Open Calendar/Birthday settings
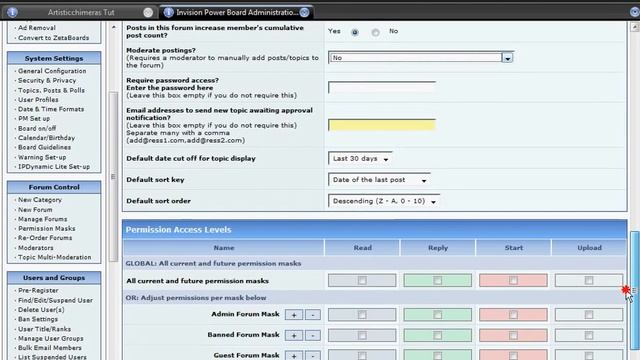The image size is (640, 360). point(46,138)
